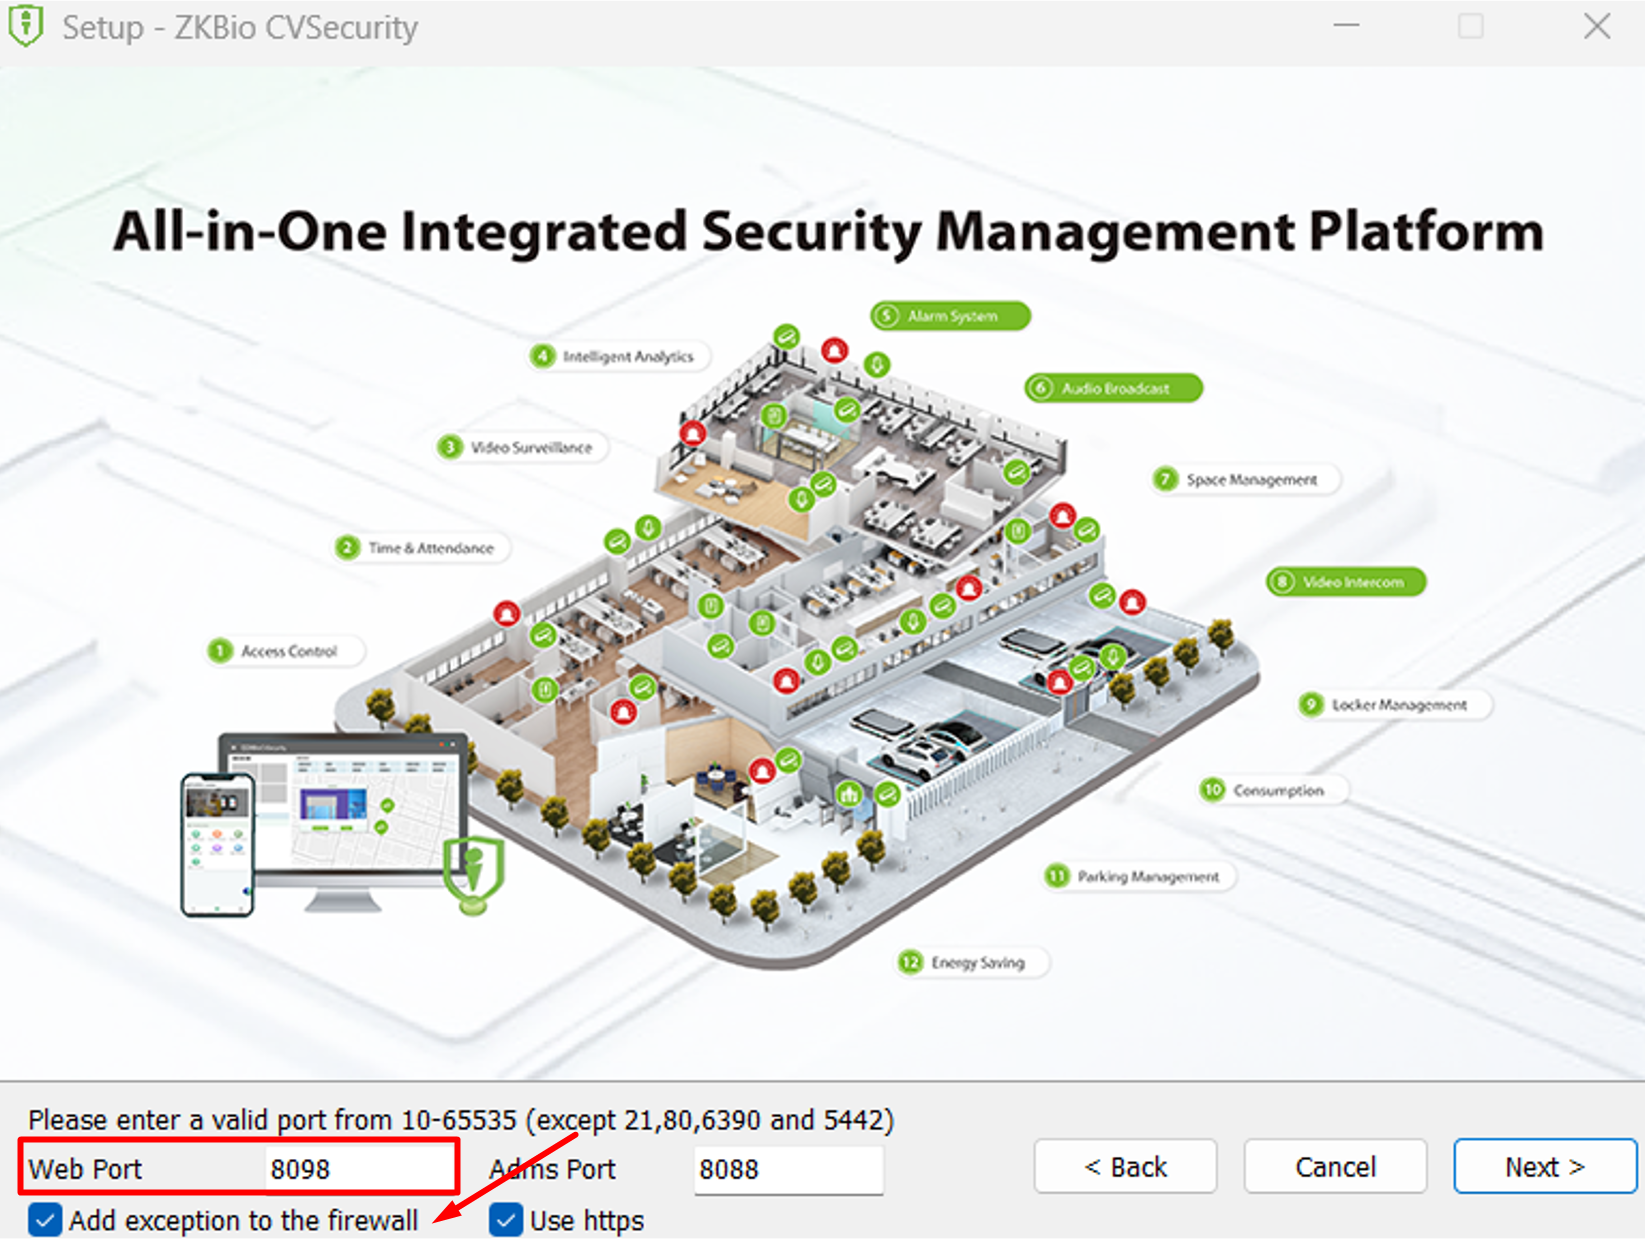This screenshot has width=1645, height=1240.
Task: Cancel the ZKBio CVSecurity setup
Action: (1335, 1166)
